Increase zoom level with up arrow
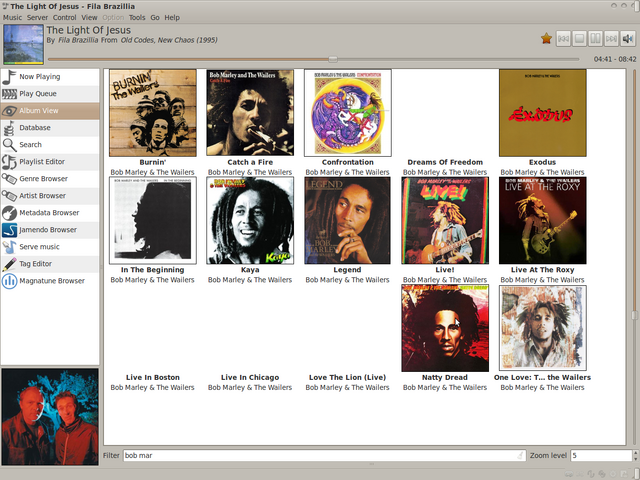The image size is (640, 480). [636, 453]
